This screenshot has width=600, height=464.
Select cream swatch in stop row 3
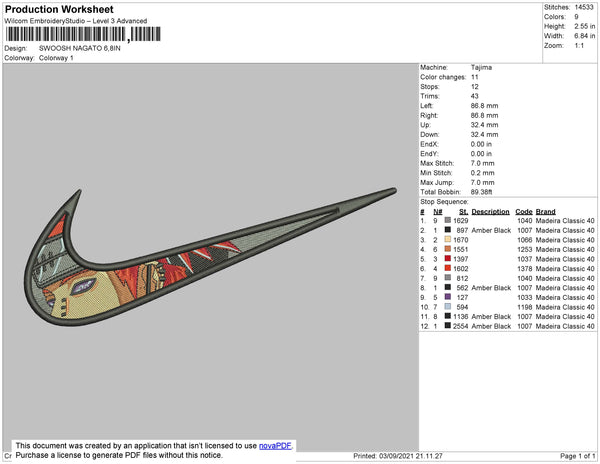click(448, 239)
